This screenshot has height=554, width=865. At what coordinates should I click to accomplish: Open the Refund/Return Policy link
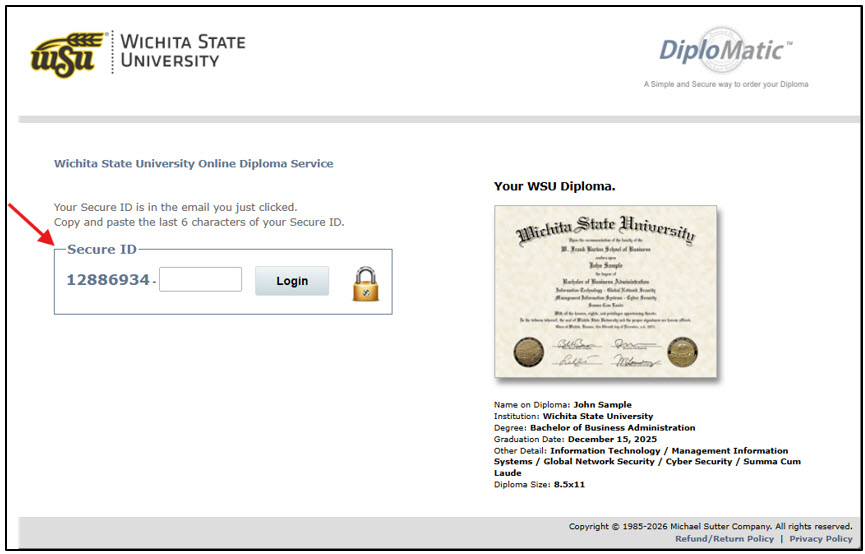click(x=724, y=539)
